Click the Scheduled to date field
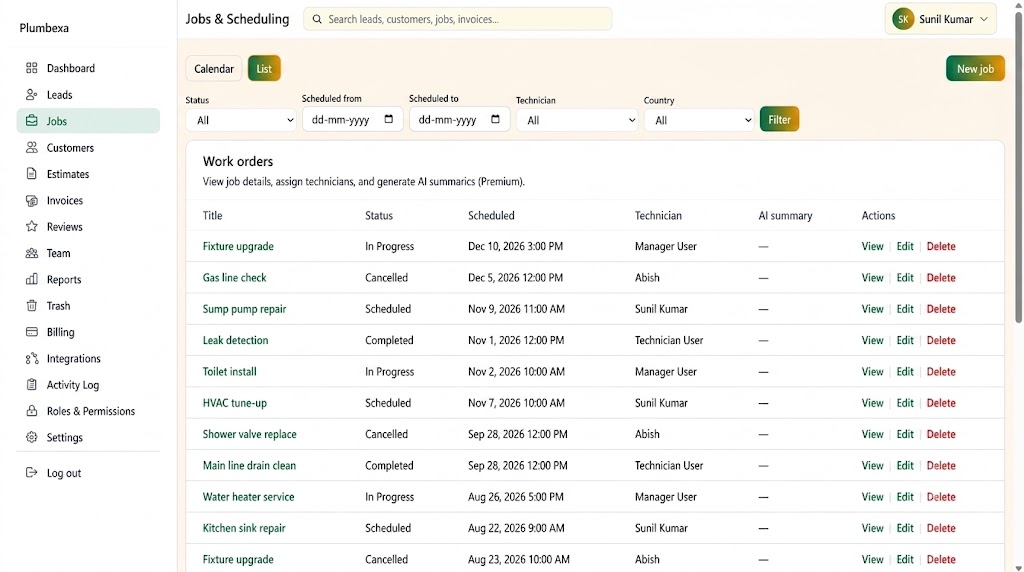 [459, 119]
